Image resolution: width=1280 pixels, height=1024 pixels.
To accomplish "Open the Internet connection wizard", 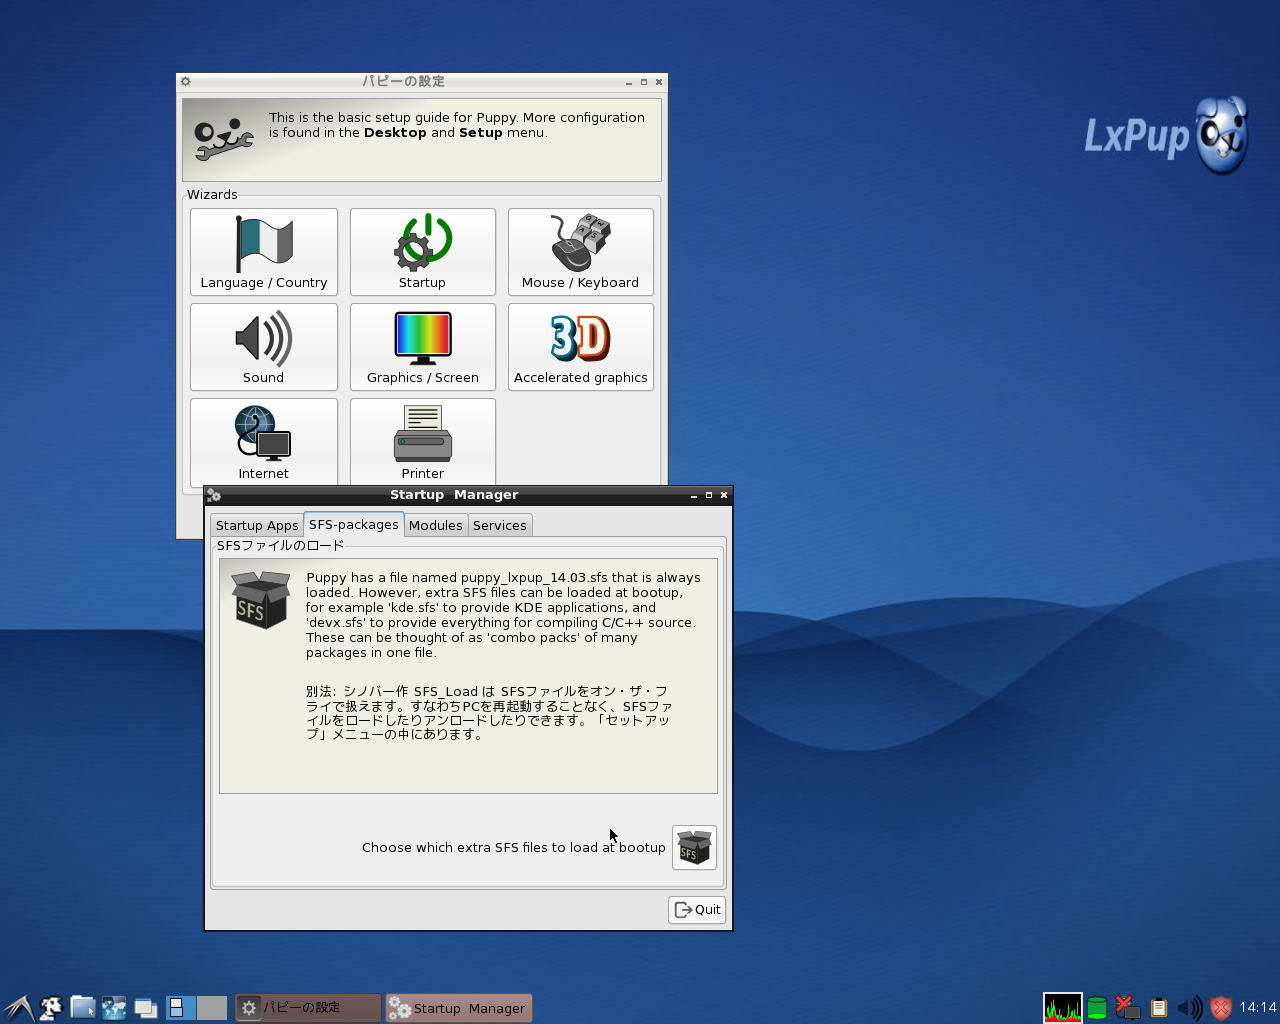I will (264, 442).
